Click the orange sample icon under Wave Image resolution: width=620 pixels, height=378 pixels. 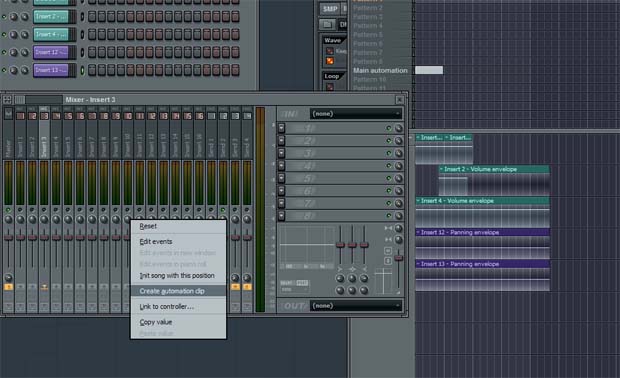point(330,61)
